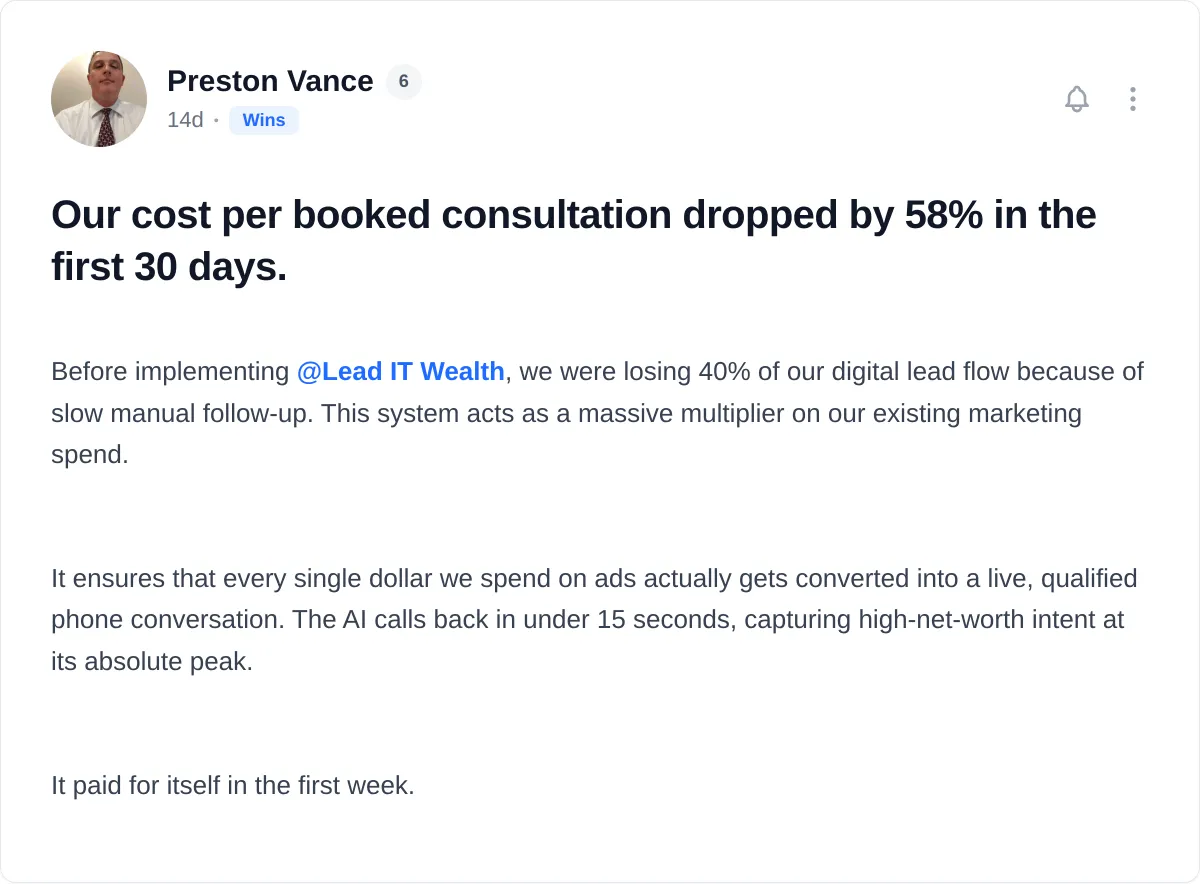Click the "its absolute peak." line

point(152,661)
